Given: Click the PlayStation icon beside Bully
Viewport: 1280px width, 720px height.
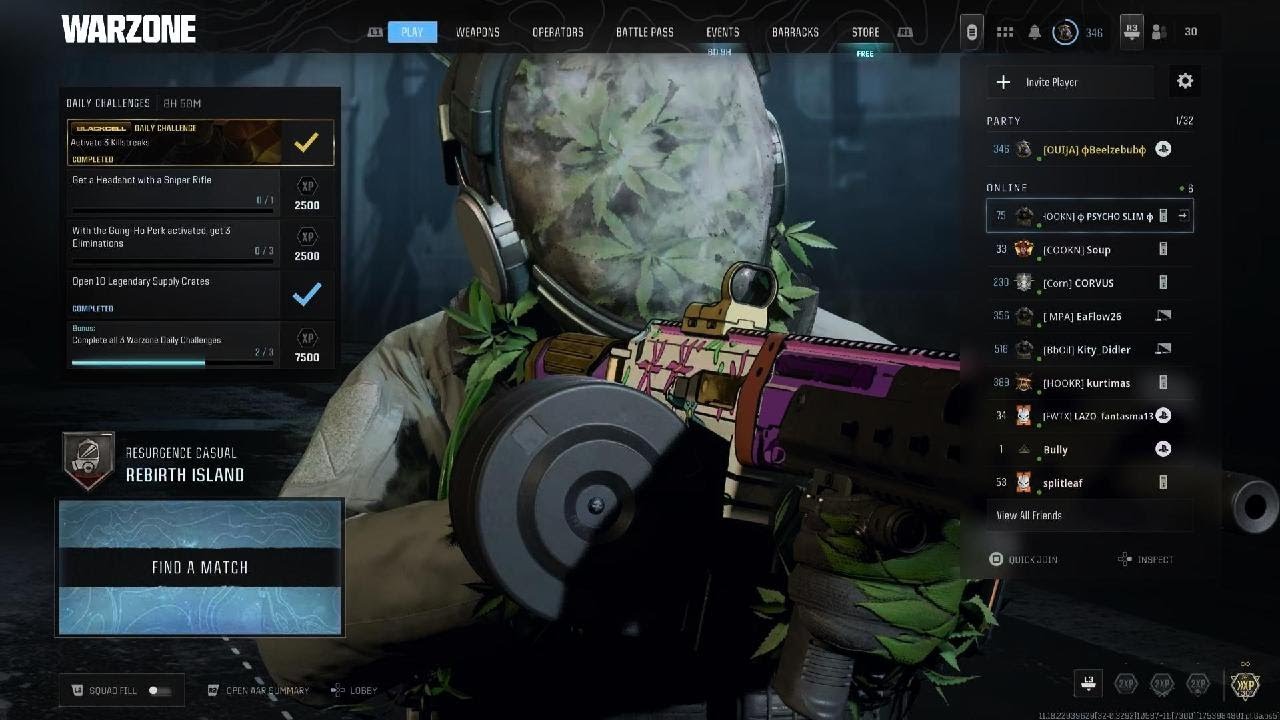Looking at the screenshot, I should [x=1163, y=450].
